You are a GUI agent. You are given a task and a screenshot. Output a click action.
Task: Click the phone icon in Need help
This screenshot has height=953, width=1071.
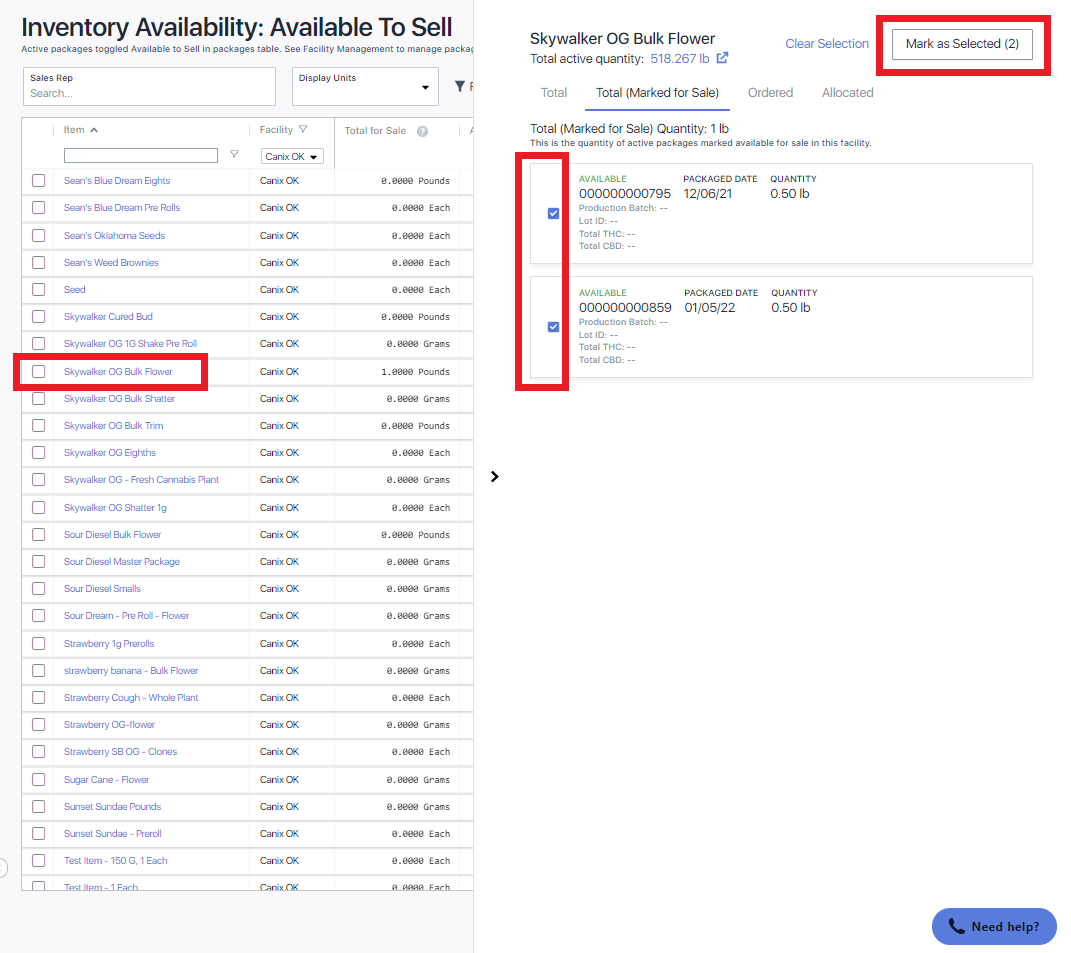(956, 926)
